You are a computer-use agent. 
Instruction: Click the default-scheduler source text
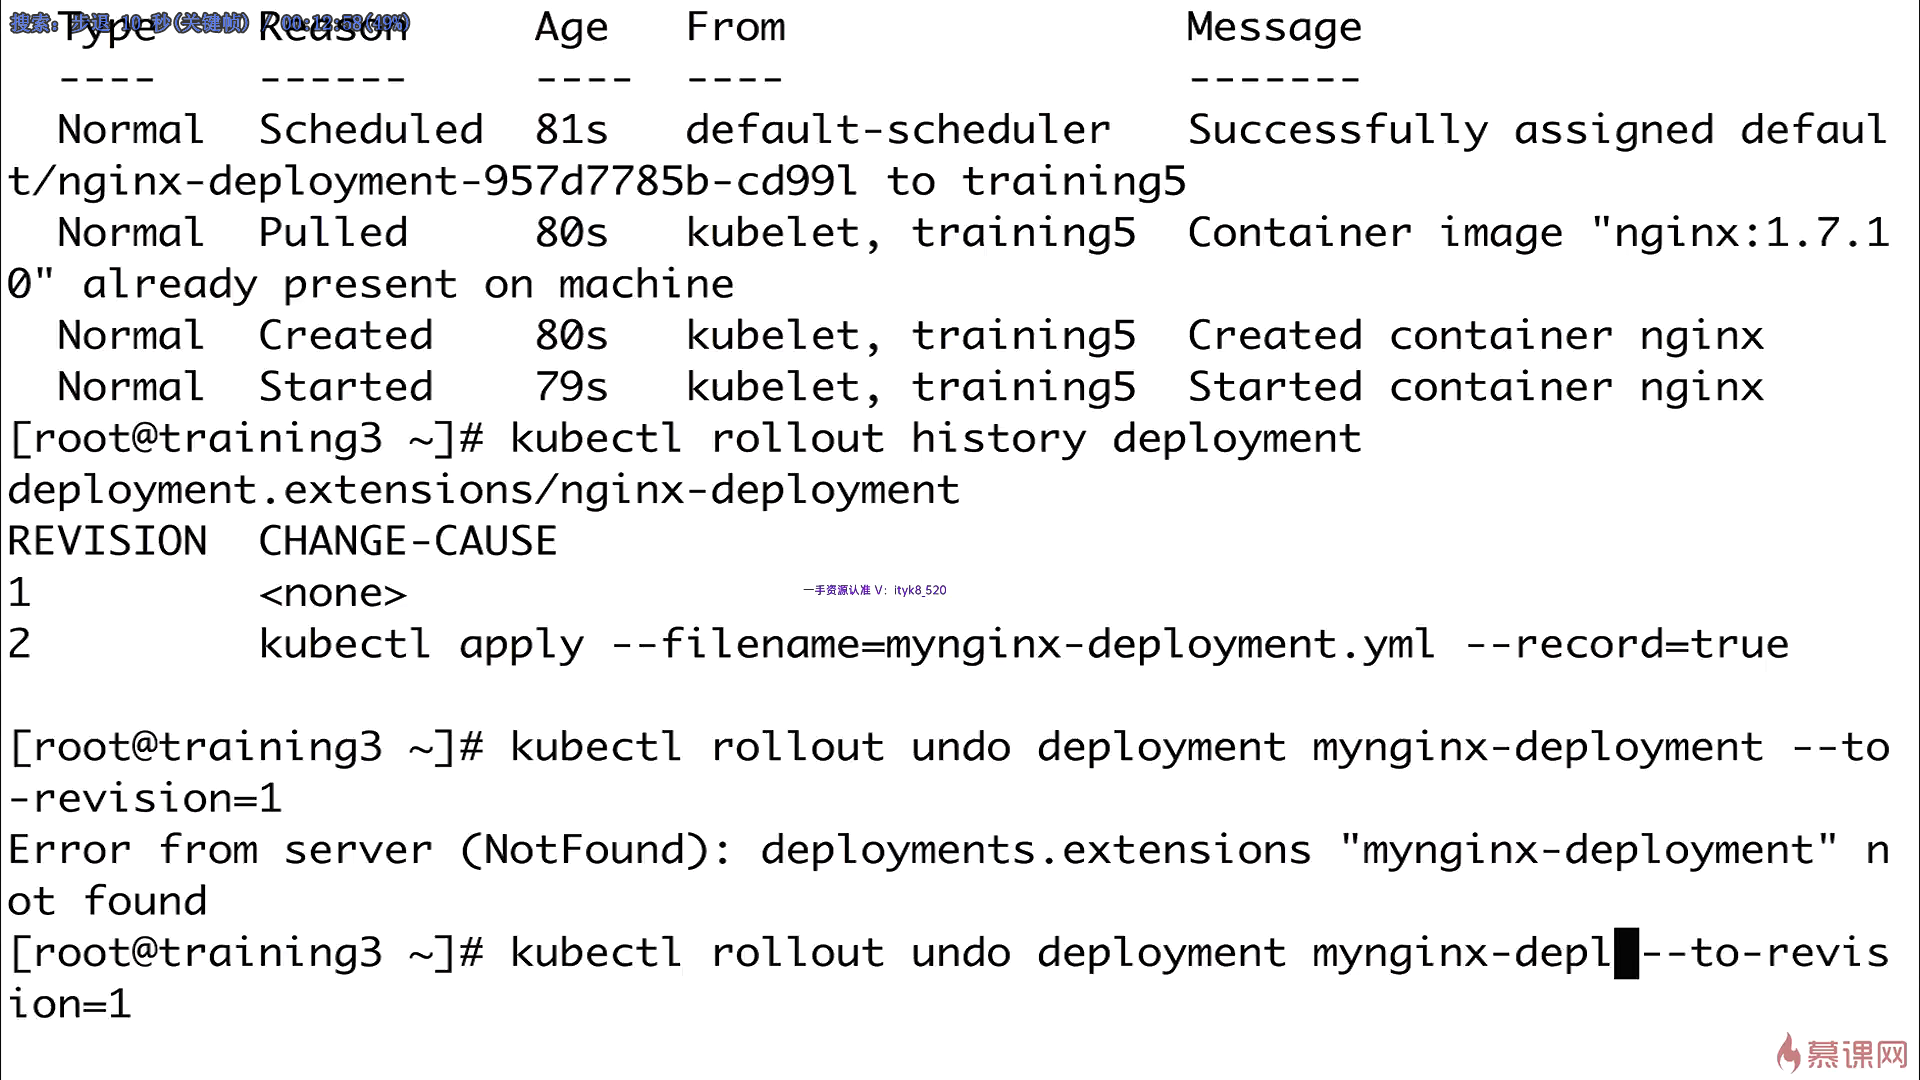[x=898, y=130]
